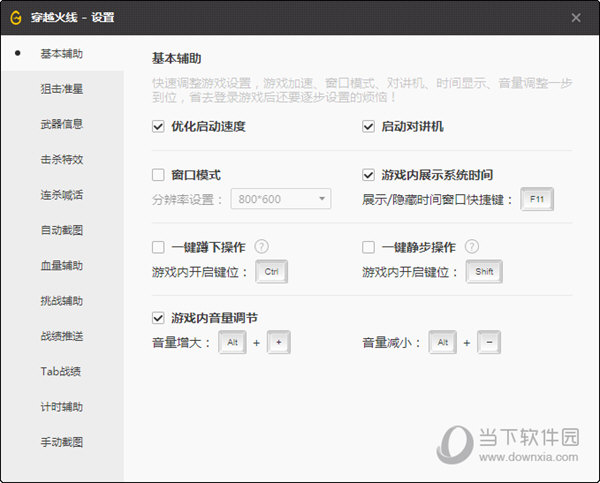Screen dimensions: 600x483
Task: Open 挑战辅助 in the sidebar
Action: tap(62, 301)
